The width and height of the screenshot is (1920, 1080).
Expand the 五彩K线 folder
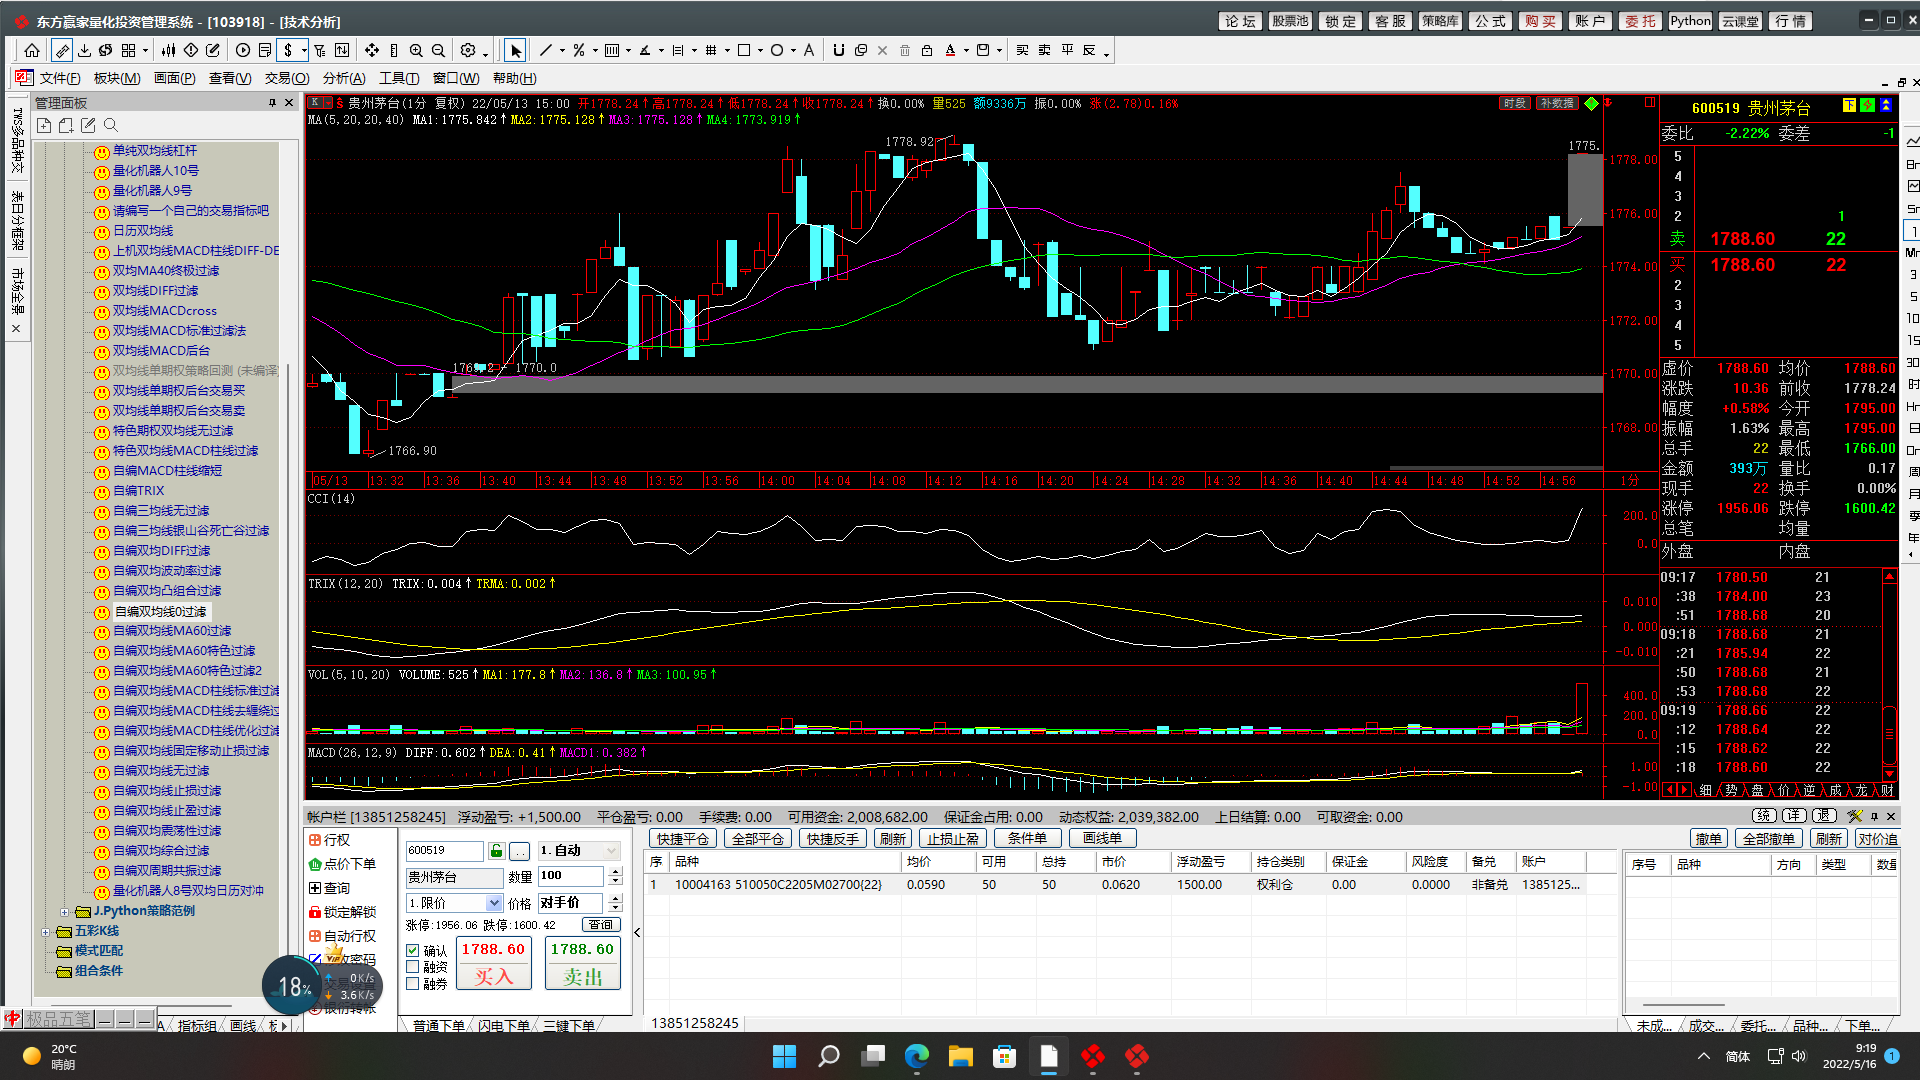(x=45, y=932)
